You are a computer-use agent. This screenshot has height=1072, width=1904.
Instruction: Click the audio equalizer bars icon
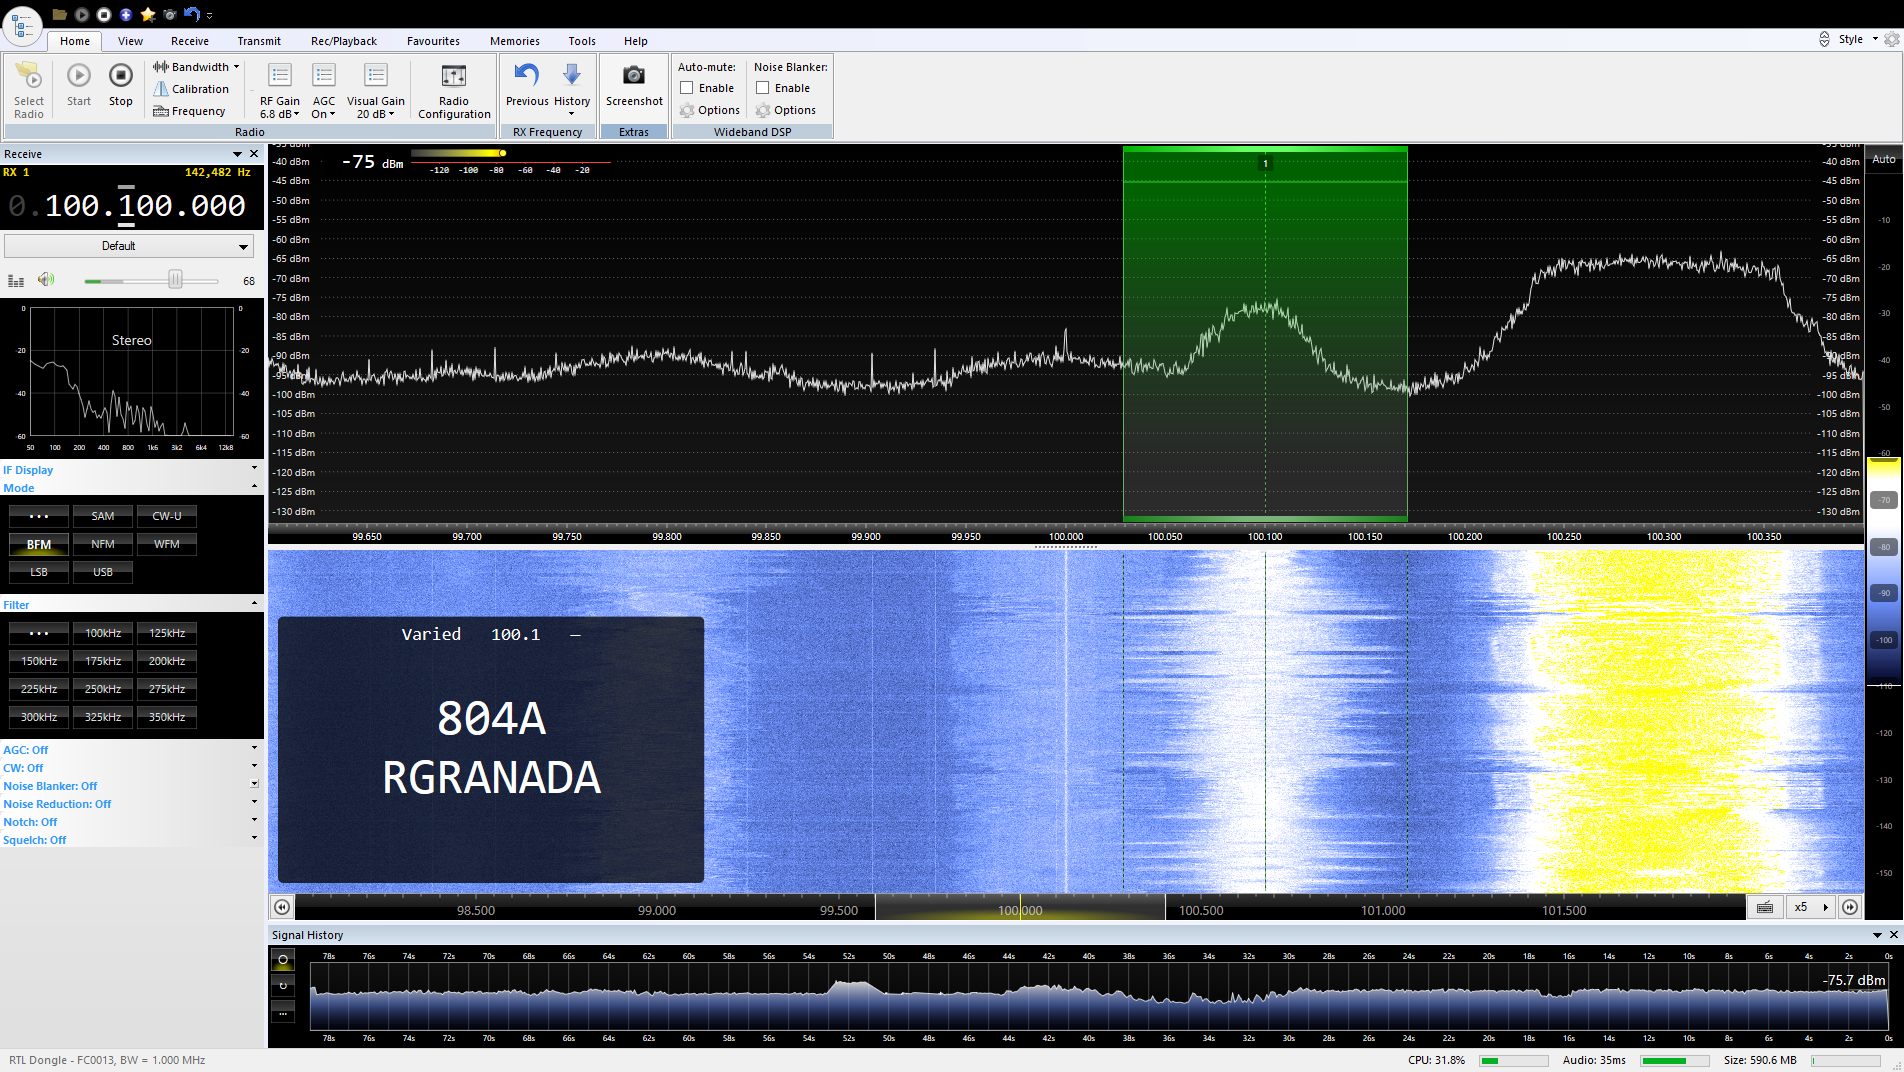16,281
